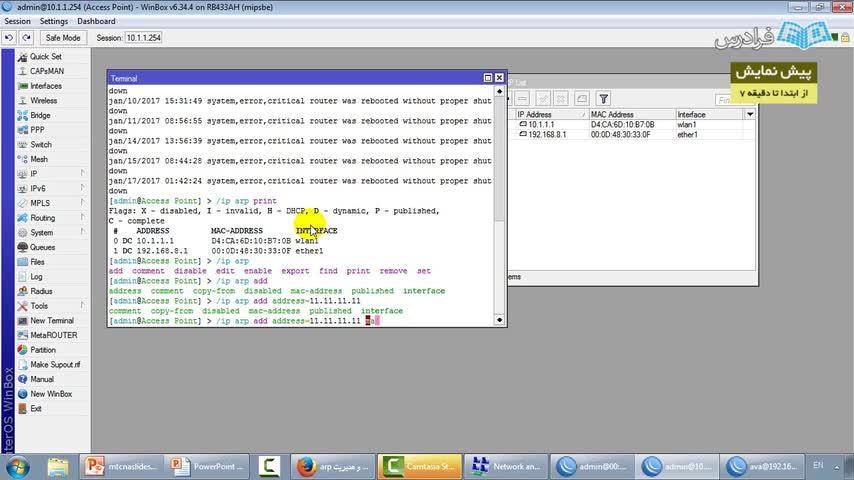
Task: Maximize the Terminal window
Action: coord(488,78)
